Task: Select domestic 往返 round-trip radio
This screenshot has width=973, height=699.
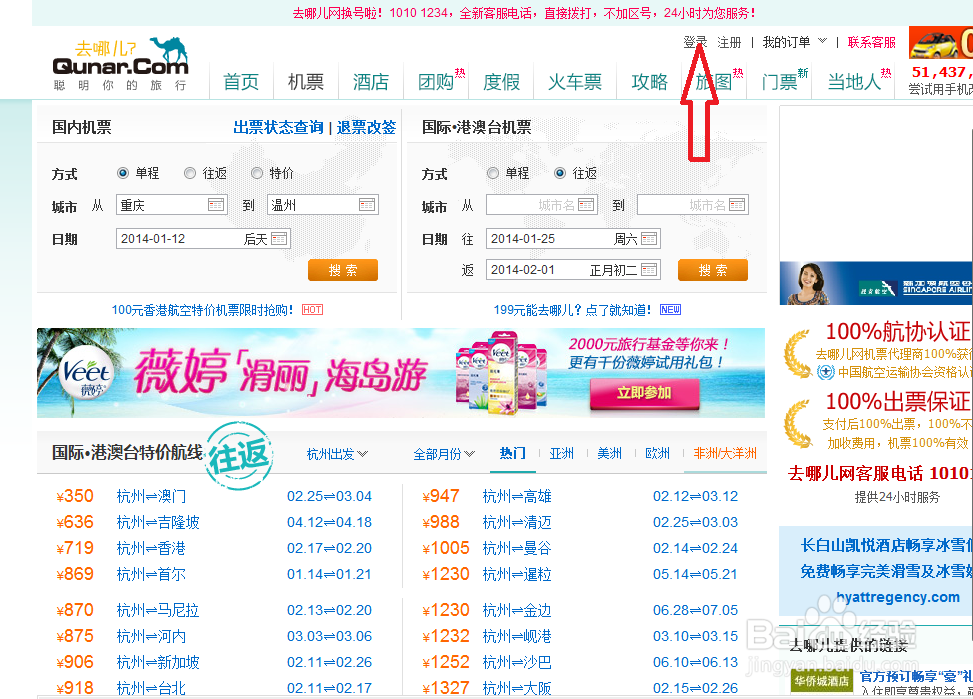Action: pyautogui.click(x=190, y=173)
